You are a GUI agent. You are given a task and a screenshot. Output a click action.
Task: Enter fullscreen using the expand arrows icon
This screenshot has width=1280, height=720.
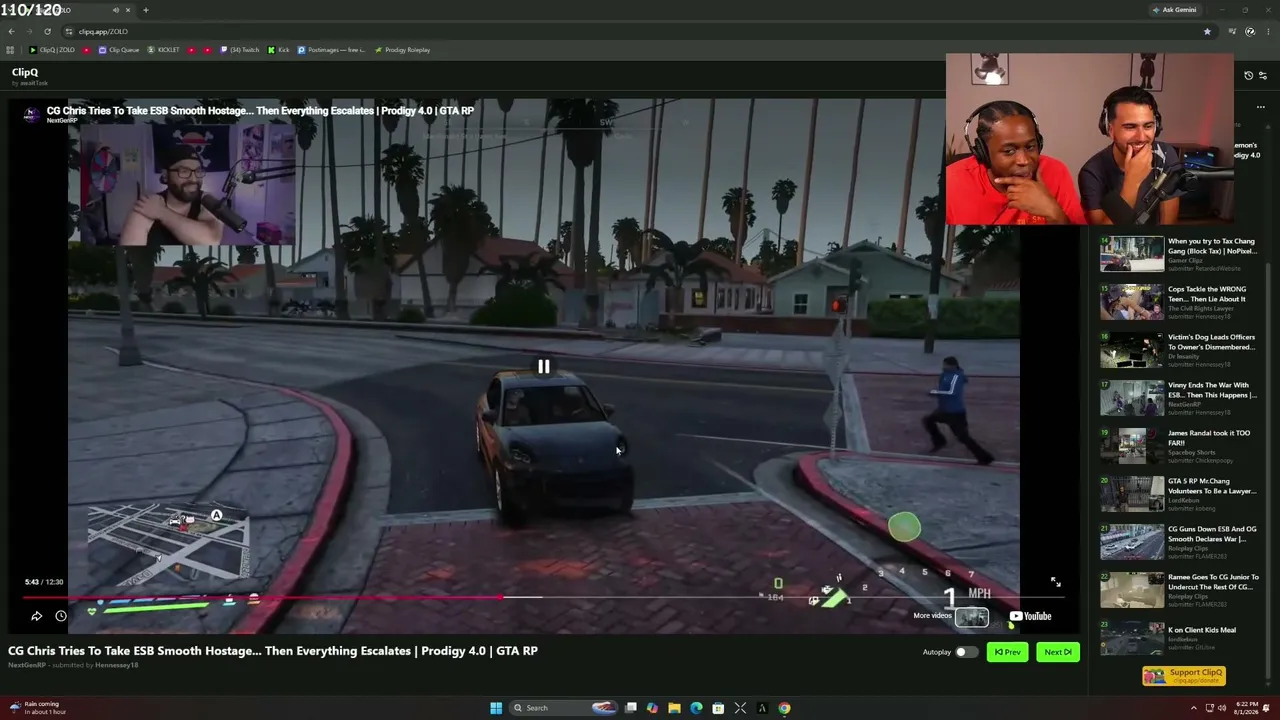pos(1055,582)
